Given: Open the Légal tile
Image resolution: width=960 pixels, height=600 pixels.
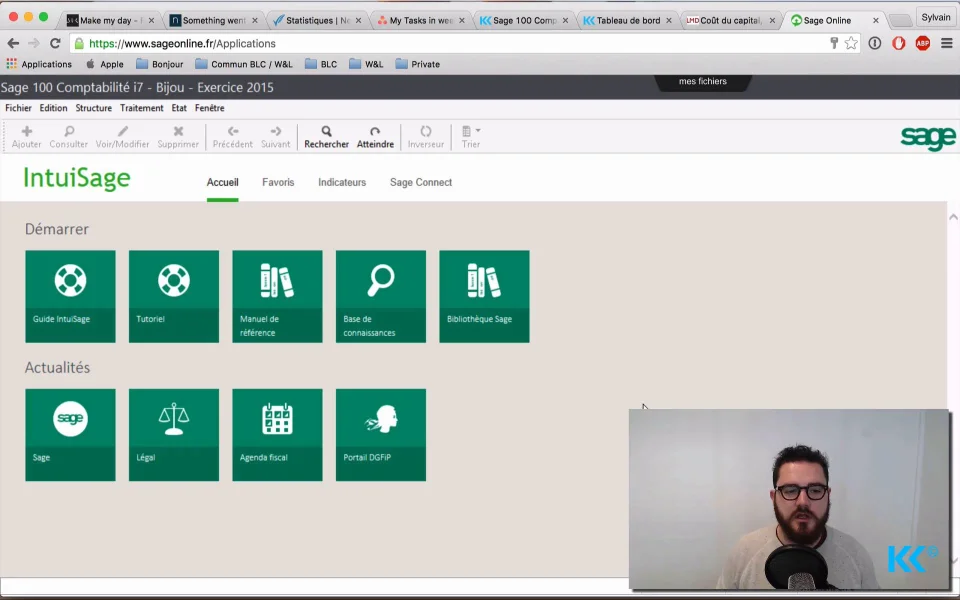Looking at the screenshot, I should coord(174,435).
